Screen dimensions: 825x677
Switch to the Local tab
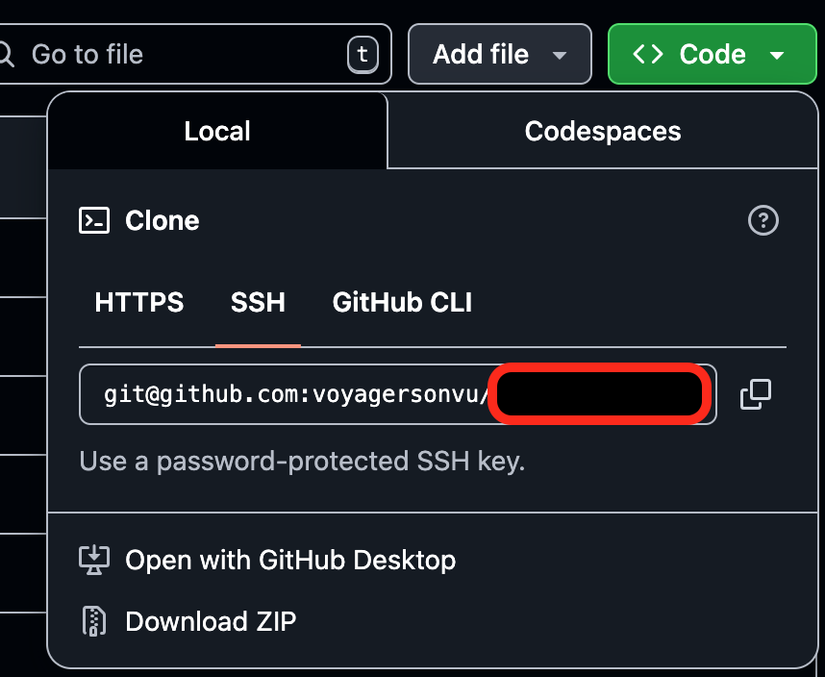217,131
